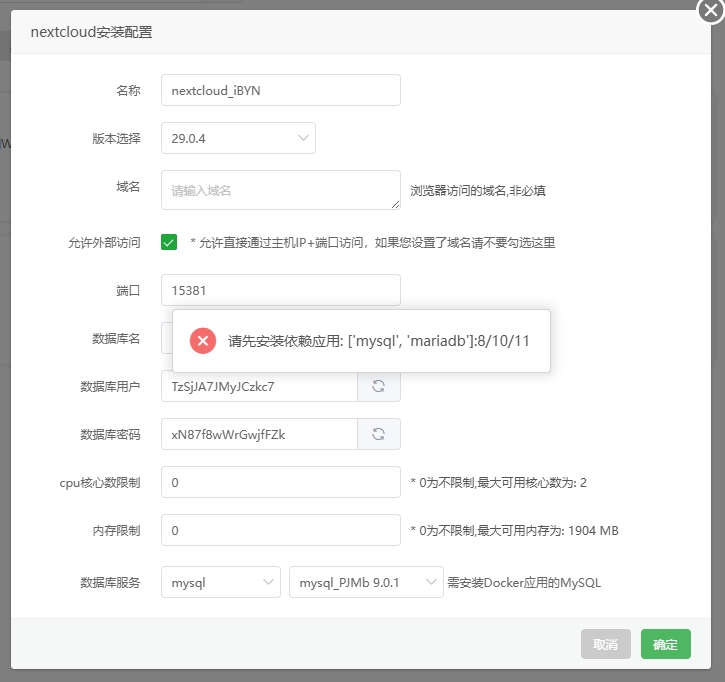Click the hint 浏览器访问的域名,非必填
725x682 pixels.
[x=478, y=190]
